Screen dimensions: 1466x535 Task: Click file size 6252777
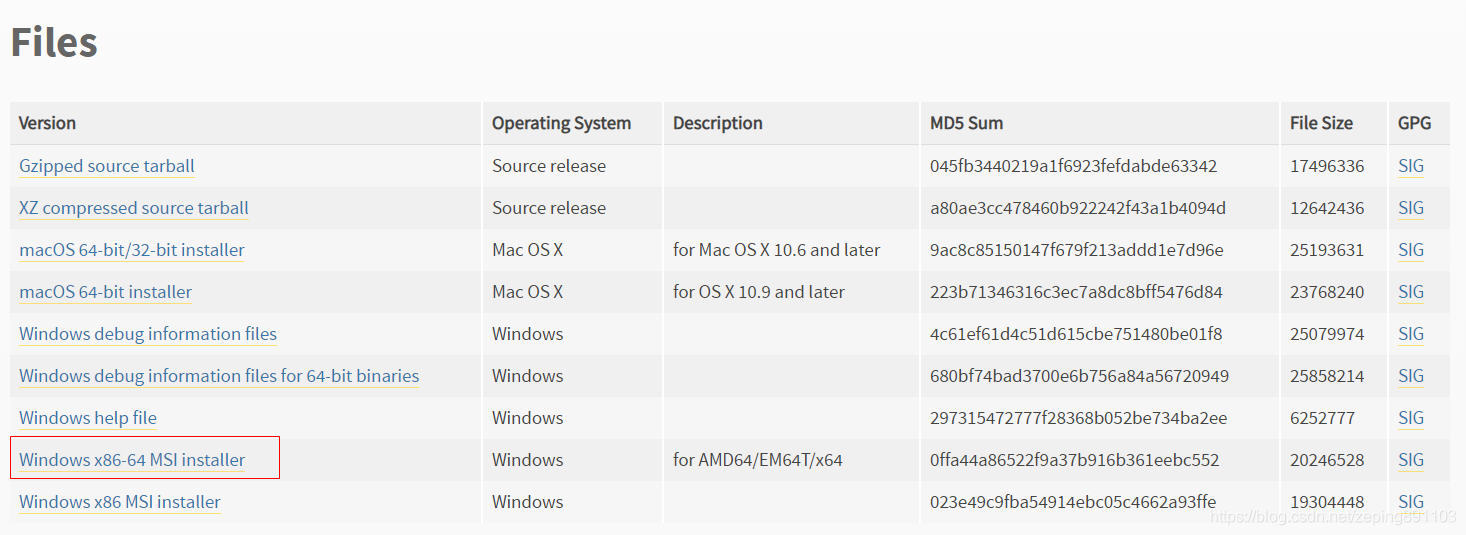(1322, 418)
